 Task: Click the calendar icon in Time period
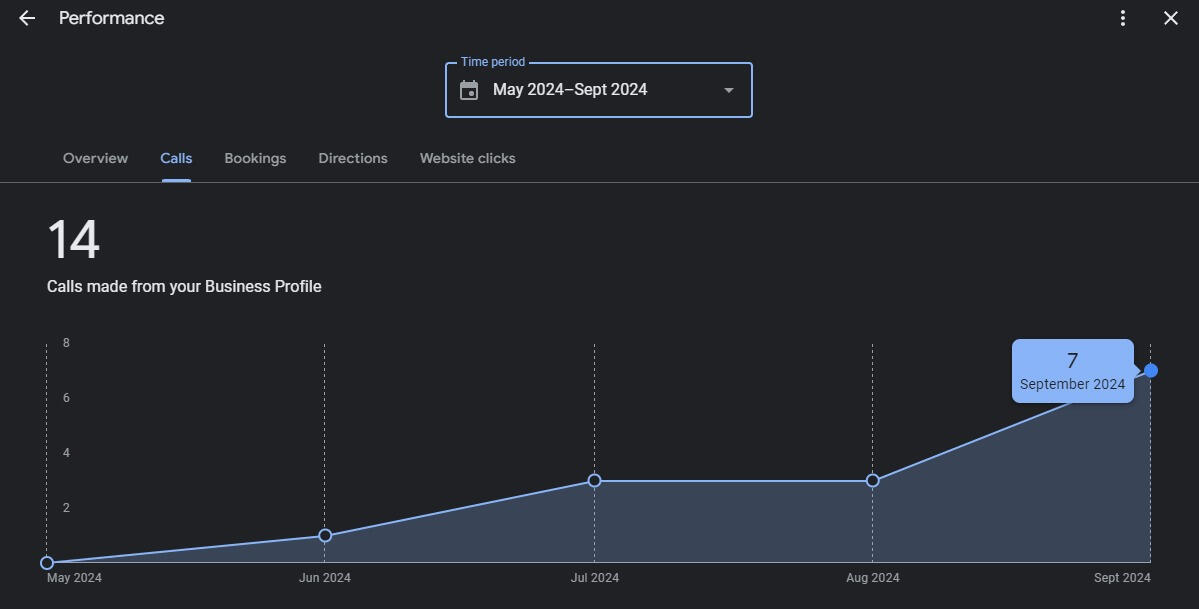(469, 90)
